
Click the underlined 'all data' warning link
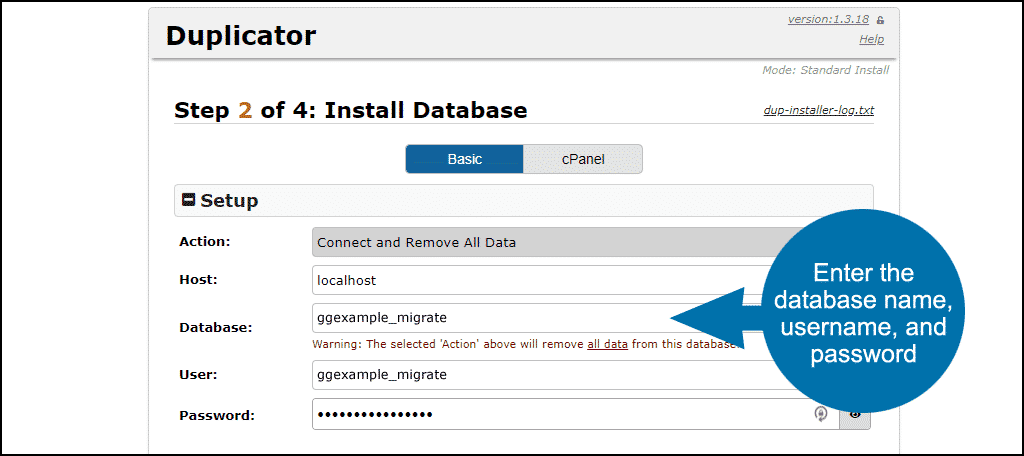tap(607, 344)
